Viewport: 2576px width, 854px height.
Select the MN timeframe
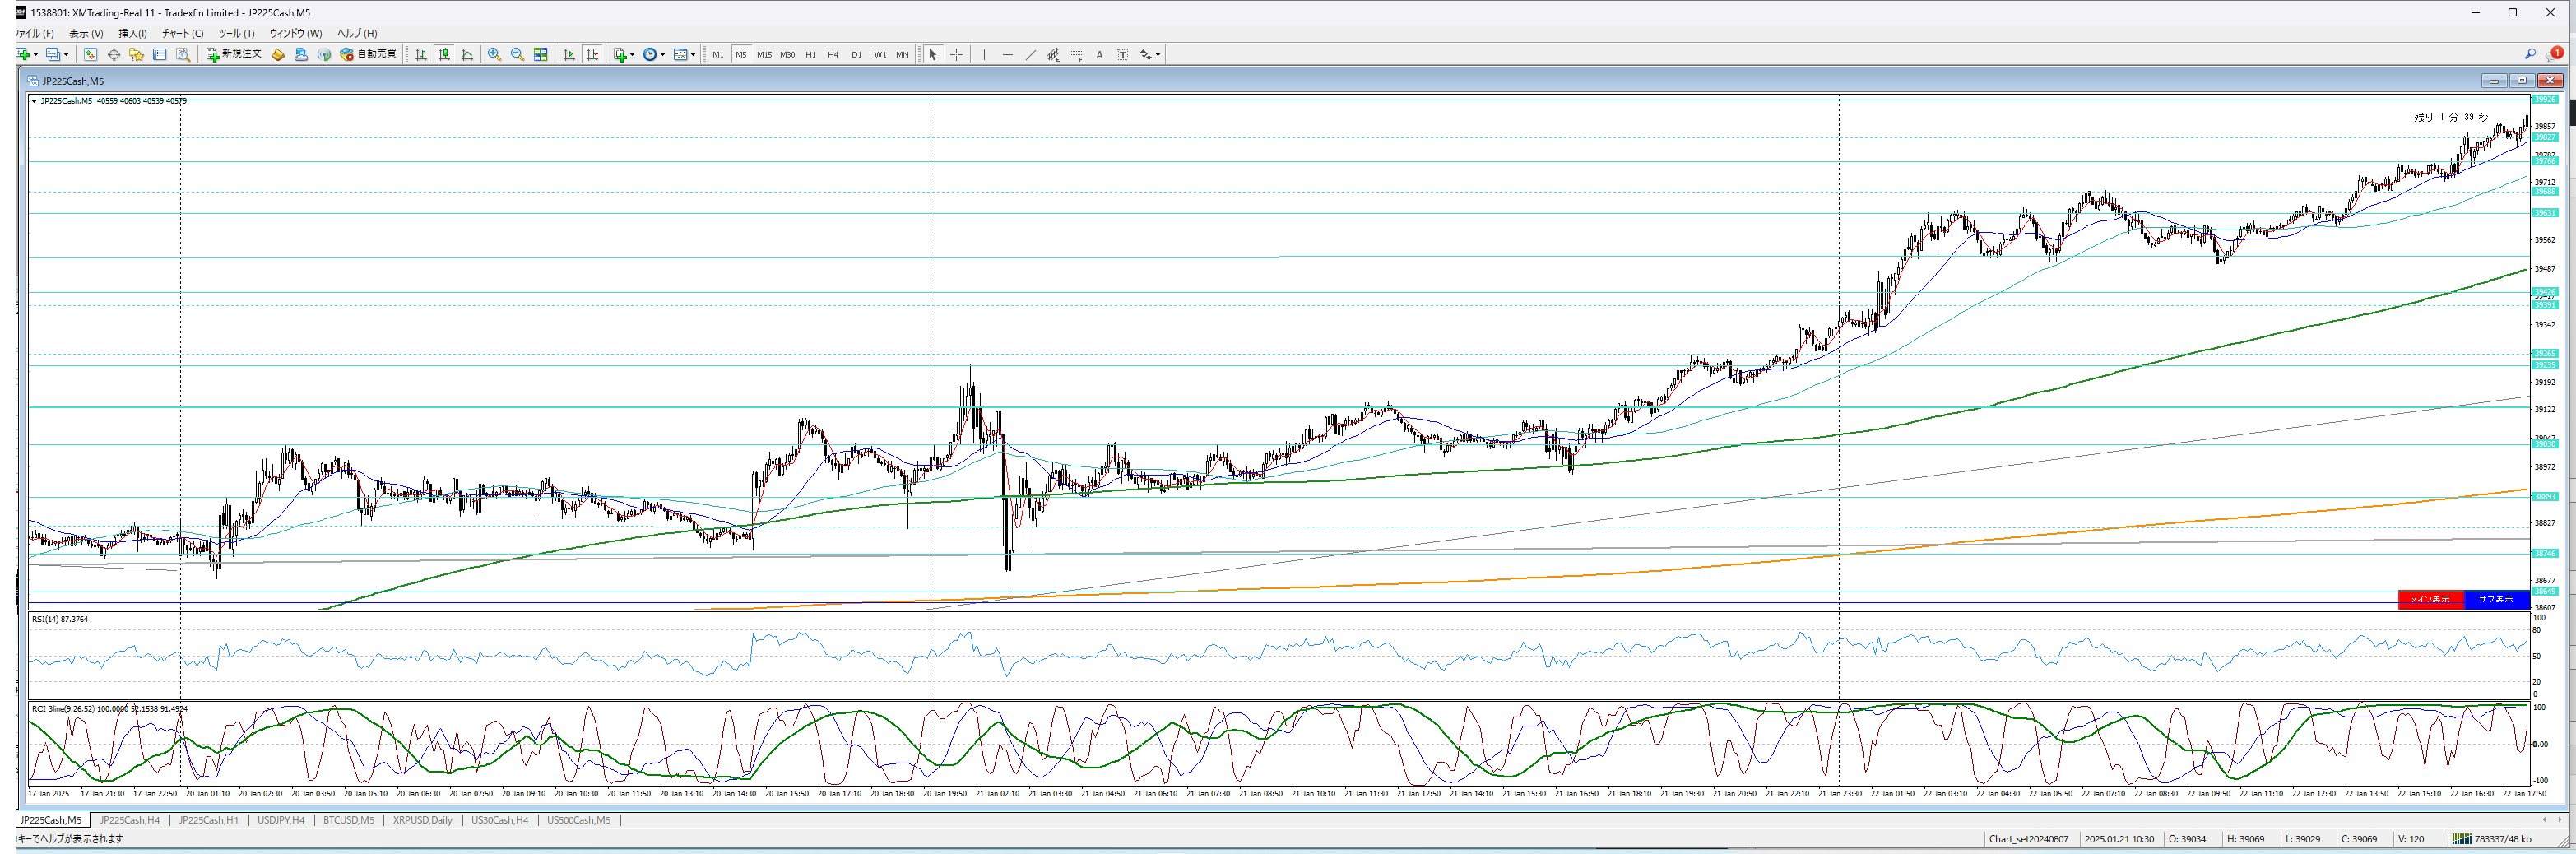(x=902, y=54)
